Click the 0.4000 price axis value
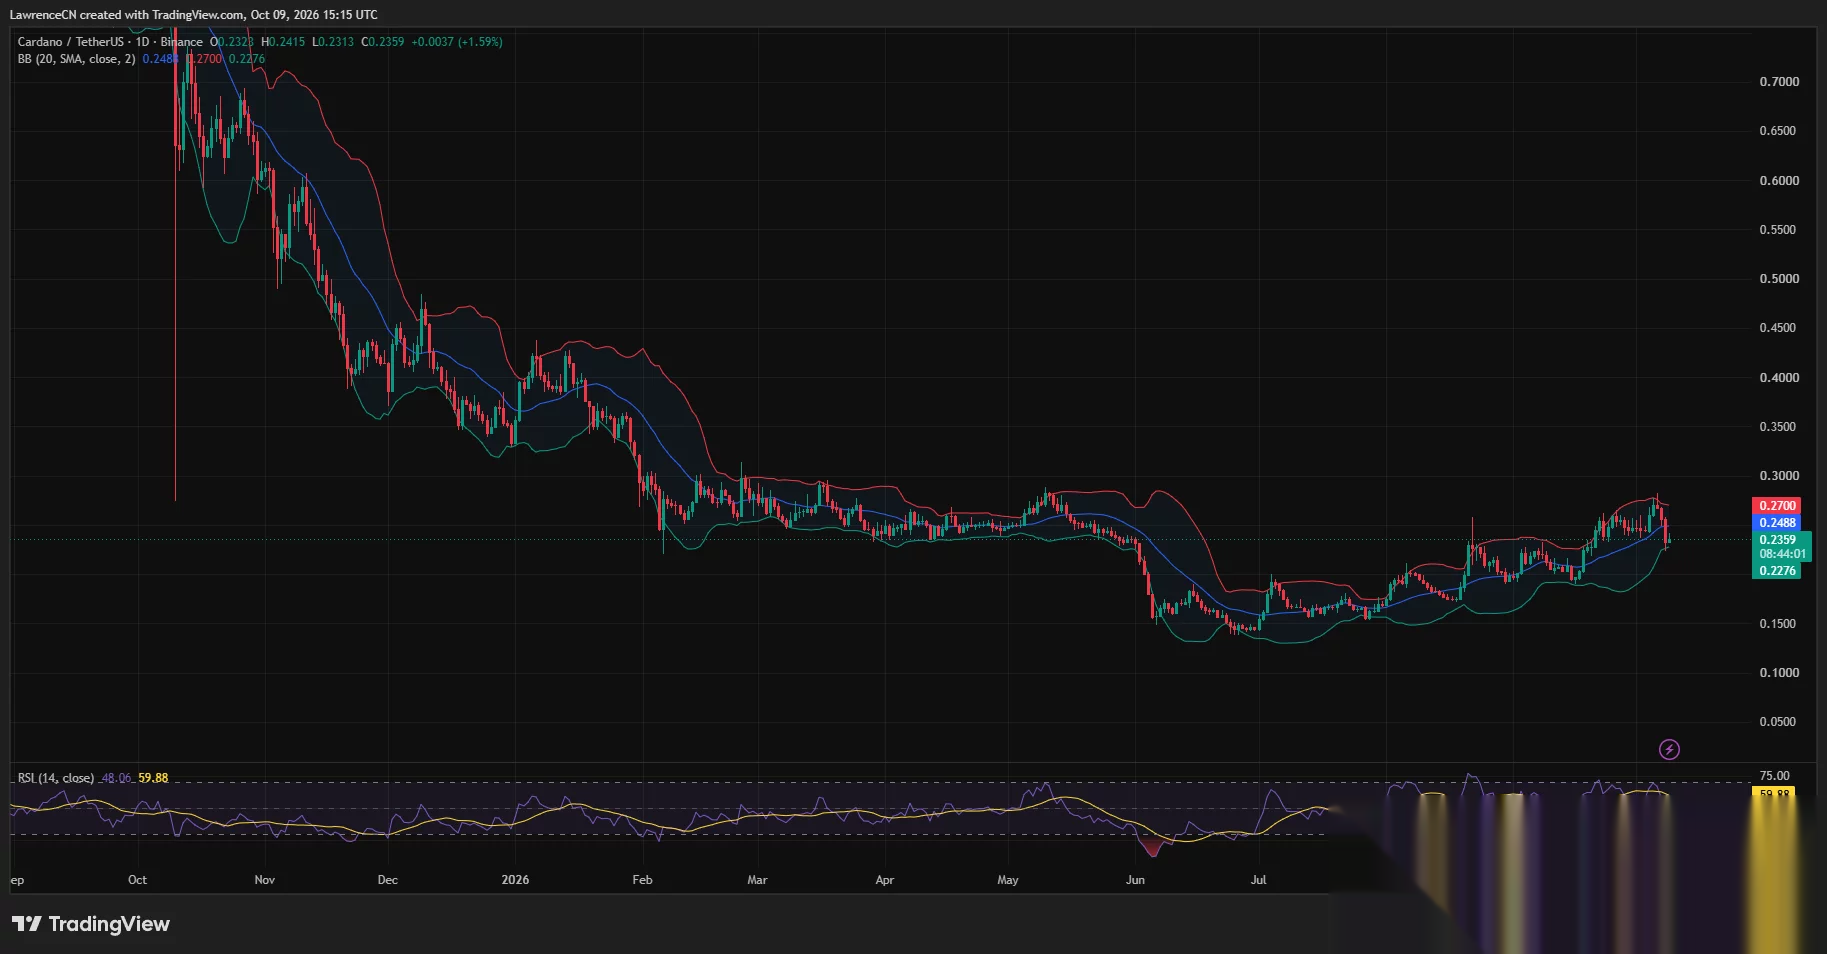1827x954 pixels. tap(1779, 378)
